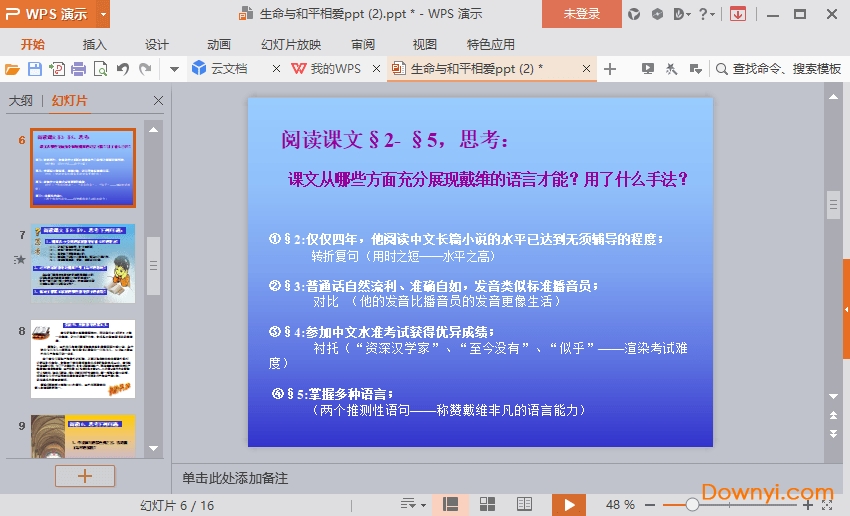Switch to Reading view icon
The height and width of the screenshot is (516, 850).
524,505
